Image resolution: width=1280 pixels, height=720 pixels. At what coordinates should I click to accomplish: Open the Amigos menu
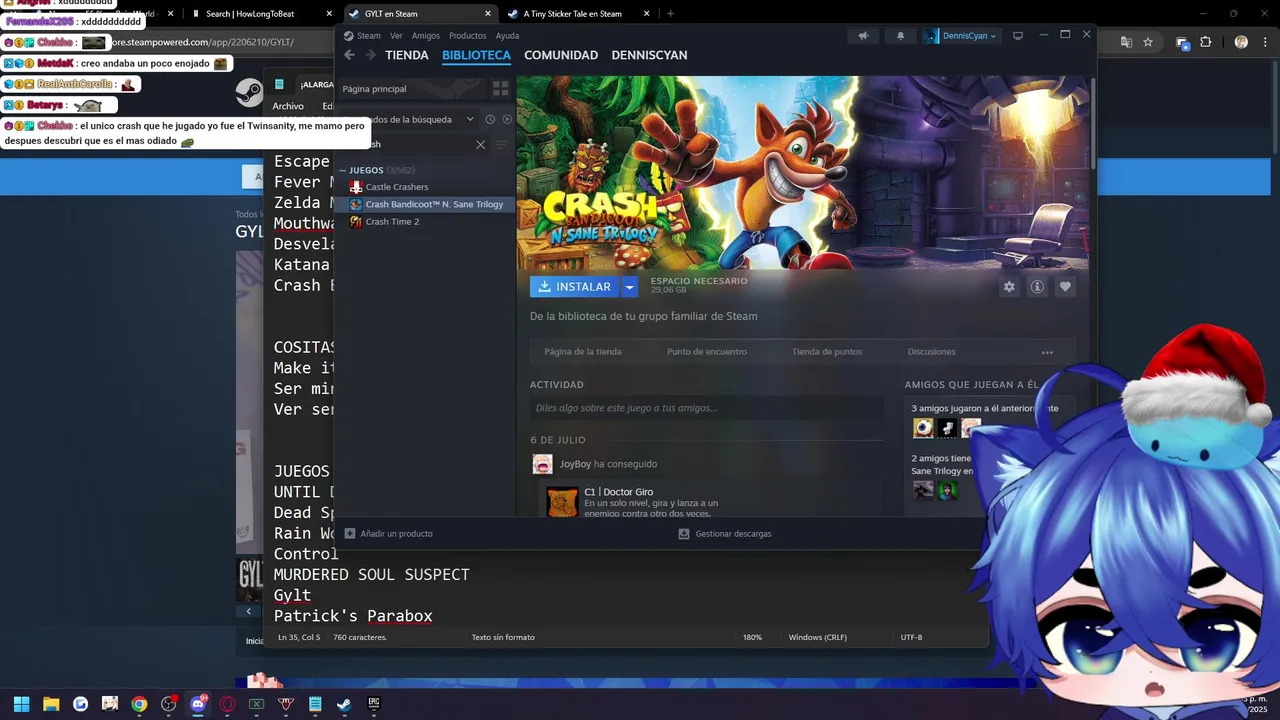(426, 36)
